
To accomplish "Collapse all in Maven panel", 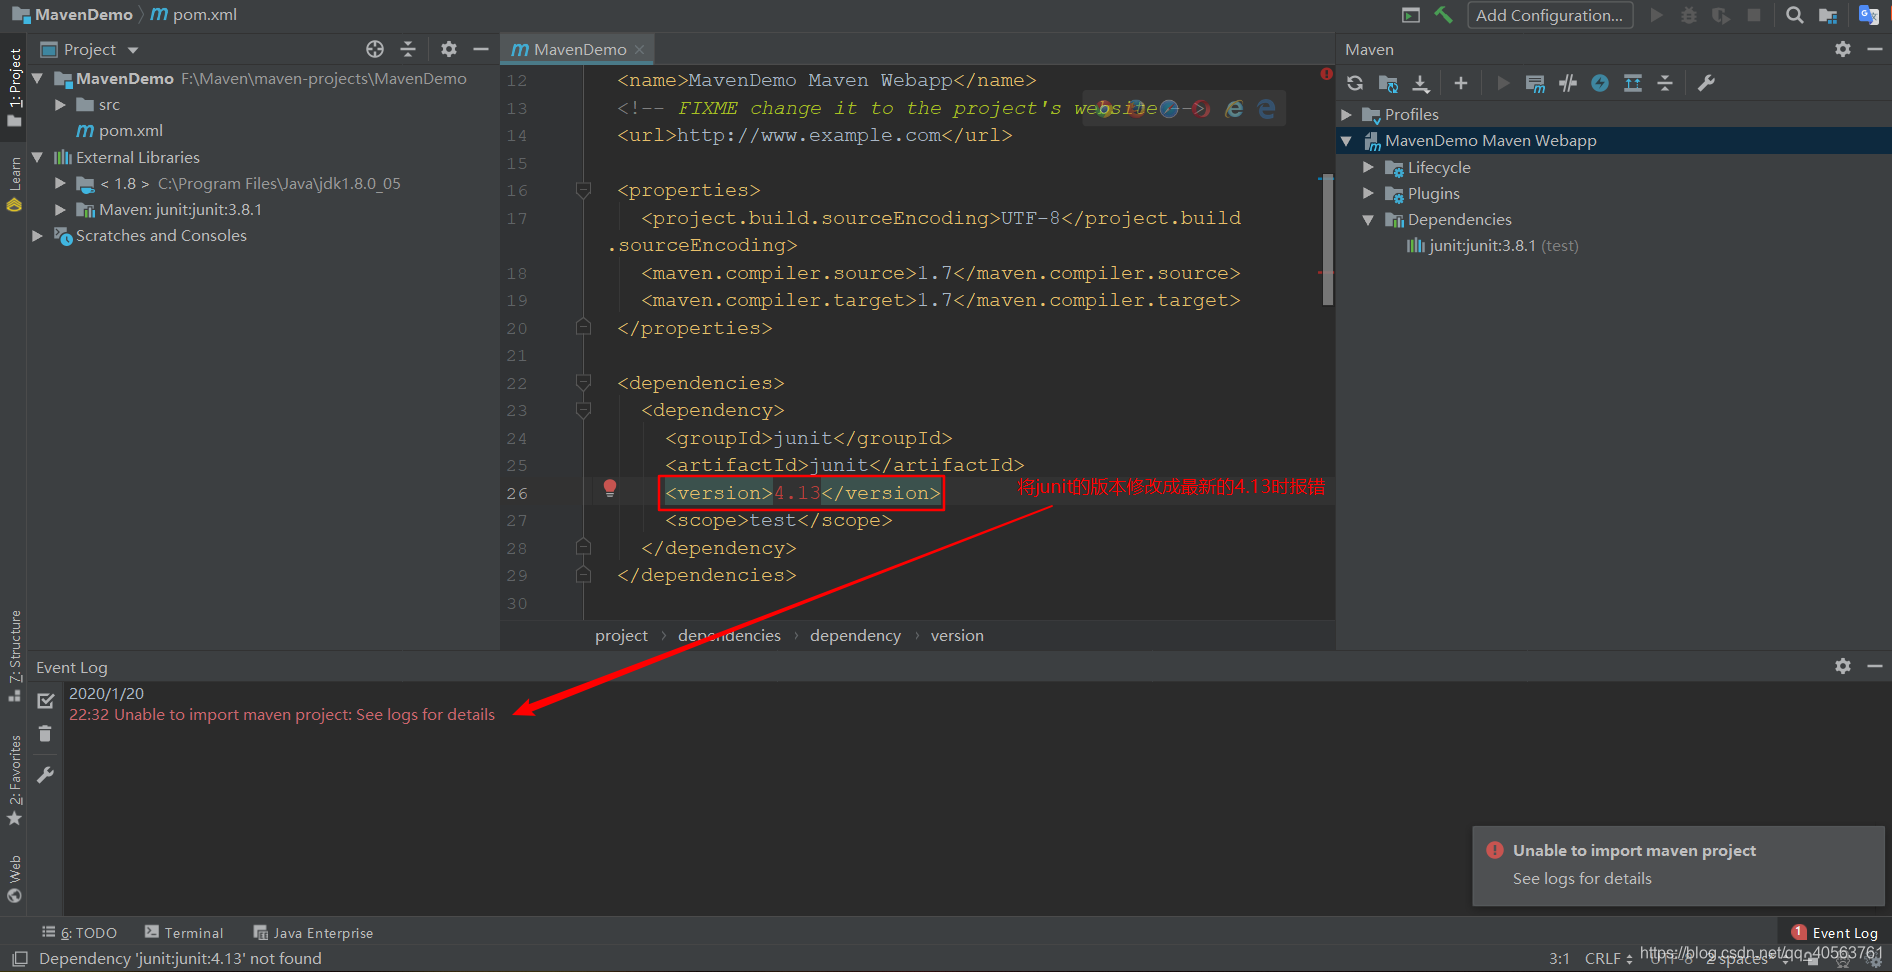I will 1665,83.
